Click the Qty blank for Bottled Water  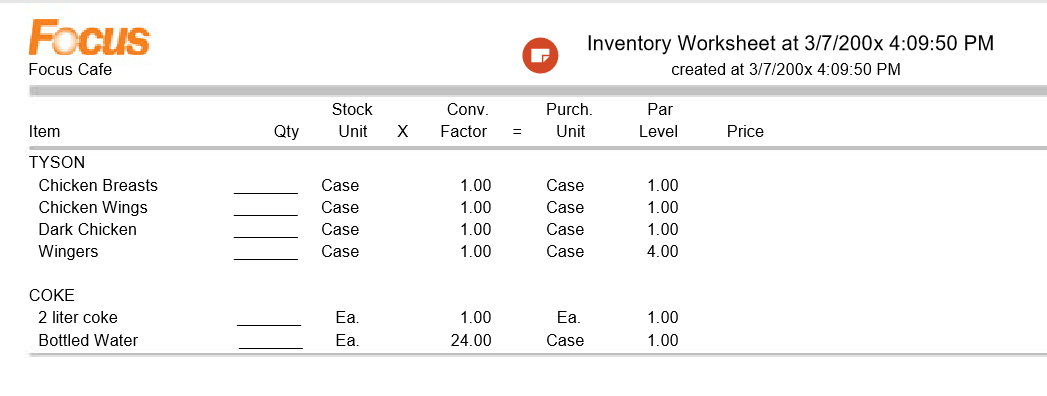[271, 341]
